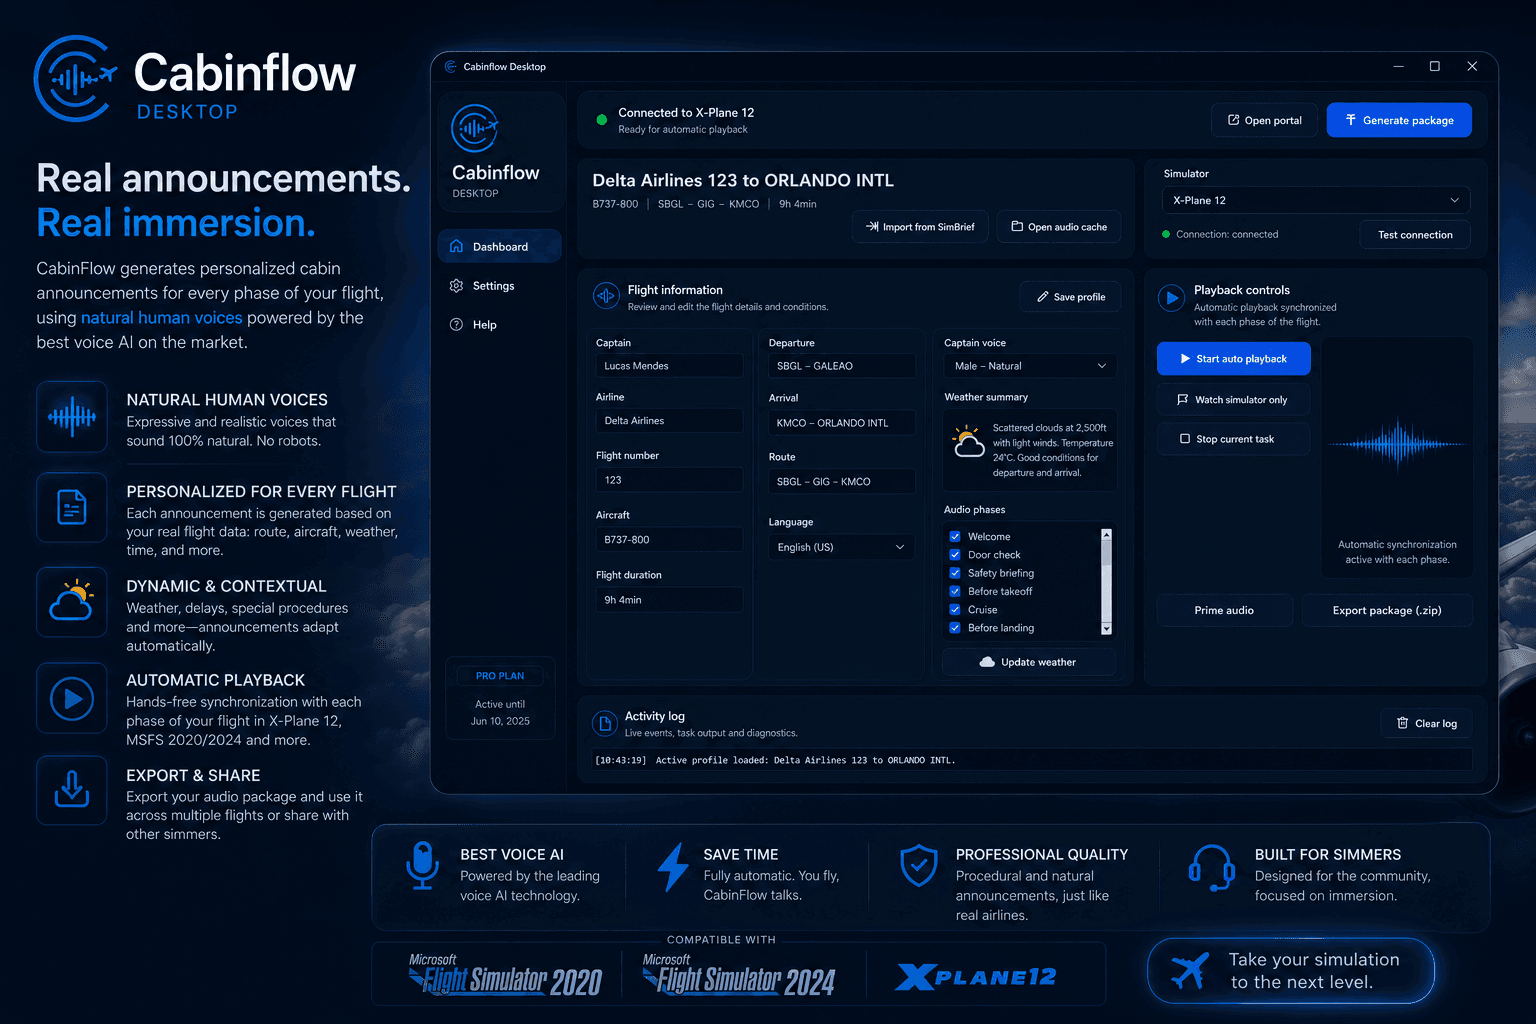Click the Prime audio button
1536x1024 pixels.
[x=1224, y=610]
